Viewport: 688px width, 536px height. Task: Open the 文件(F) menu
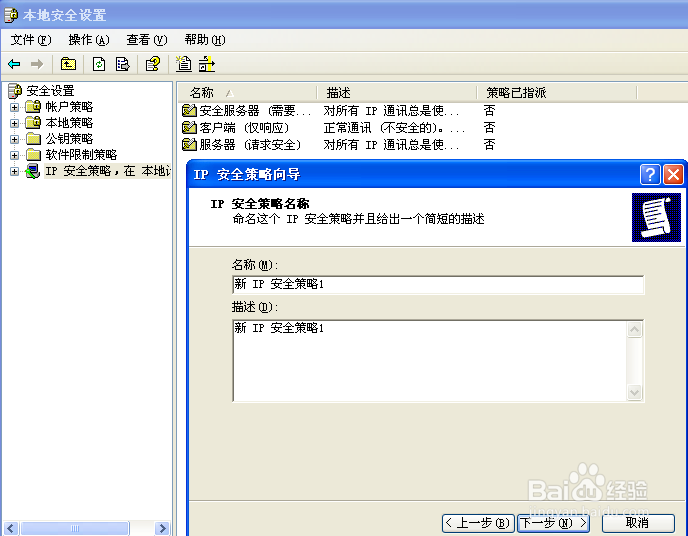pyautogui.click(x=31, y=40)
